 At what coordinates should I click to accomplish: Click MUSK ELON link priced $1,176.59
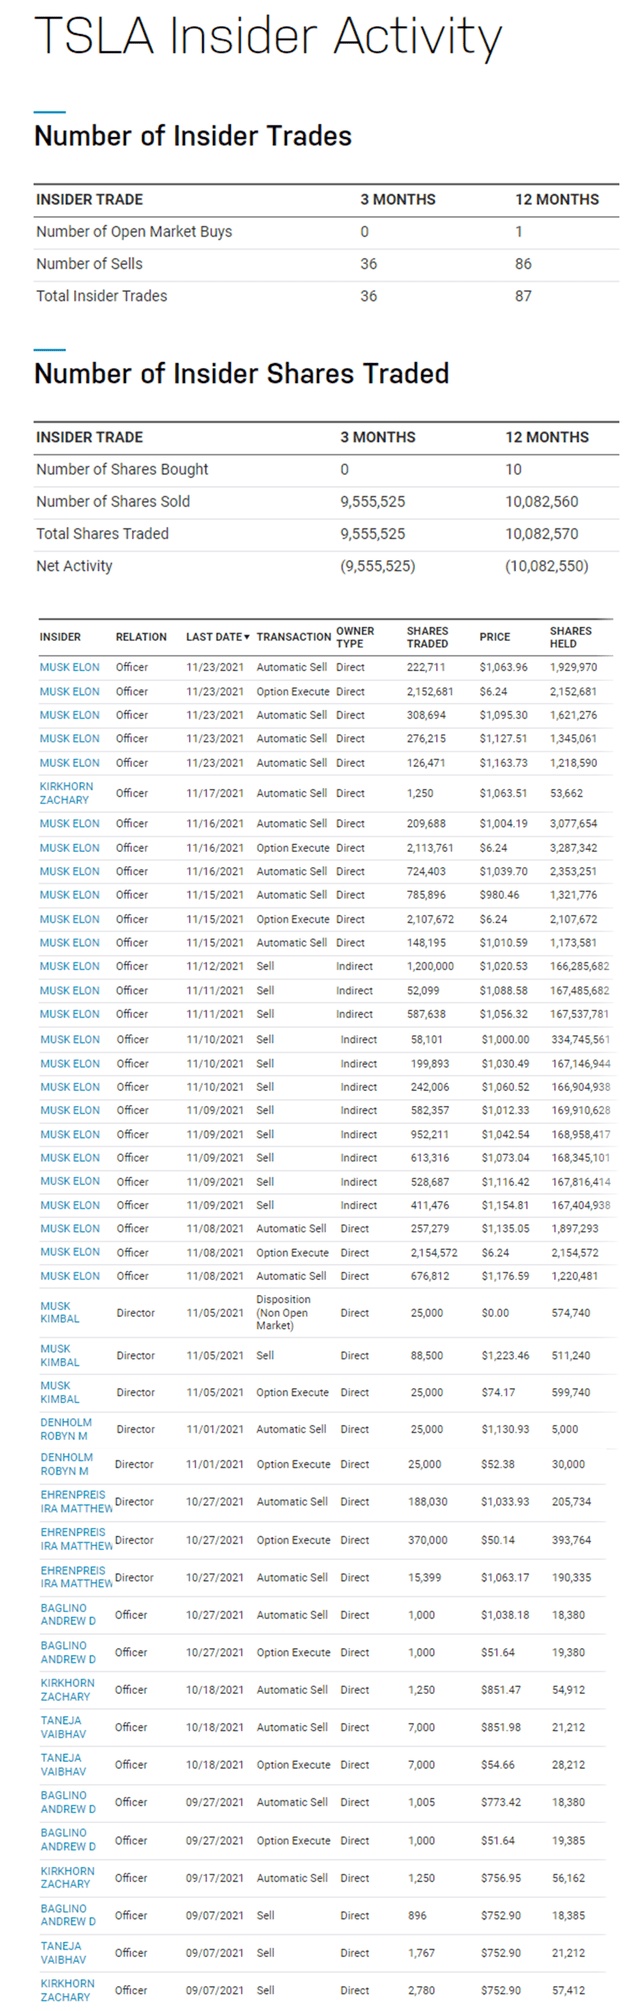(69, 1276)
